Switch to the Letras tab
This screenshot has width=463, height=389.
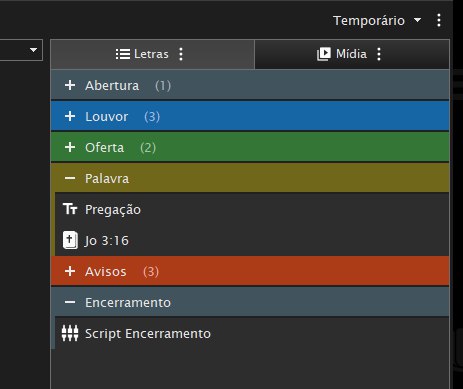click(x=153, y=54)
